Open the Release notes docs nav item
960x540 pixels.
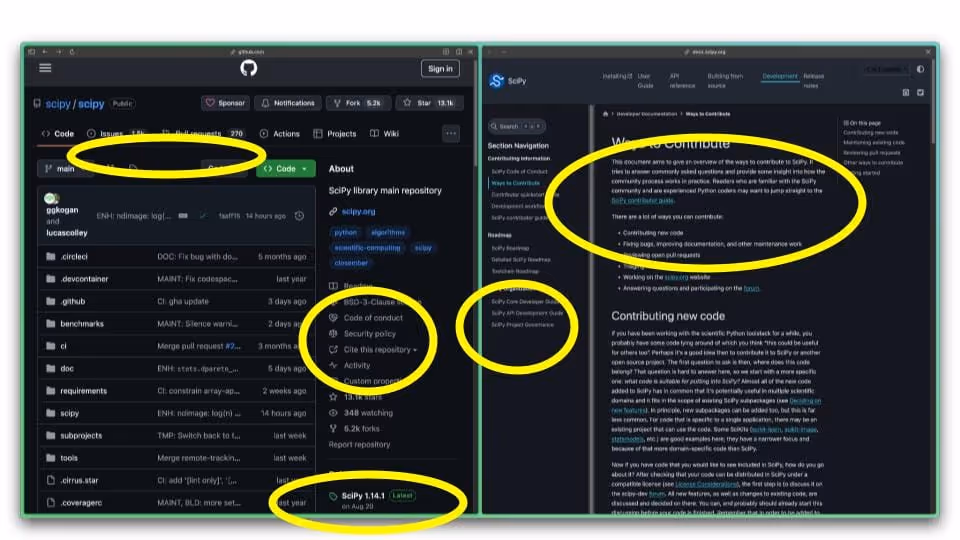click(x=813, y=81)
